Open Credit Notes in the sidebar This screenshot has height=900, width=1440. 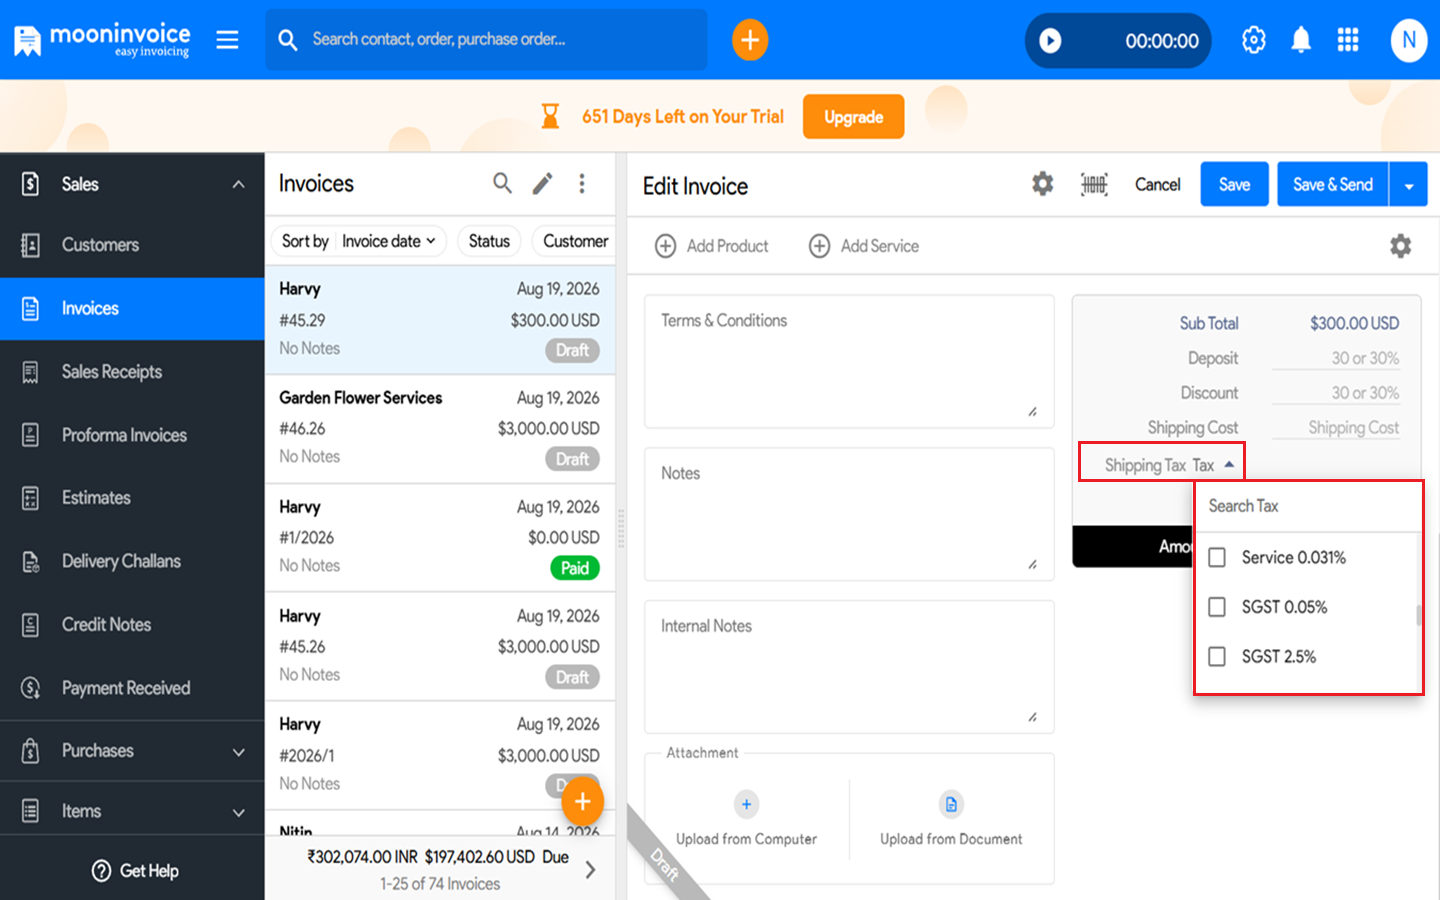point(132,625)
